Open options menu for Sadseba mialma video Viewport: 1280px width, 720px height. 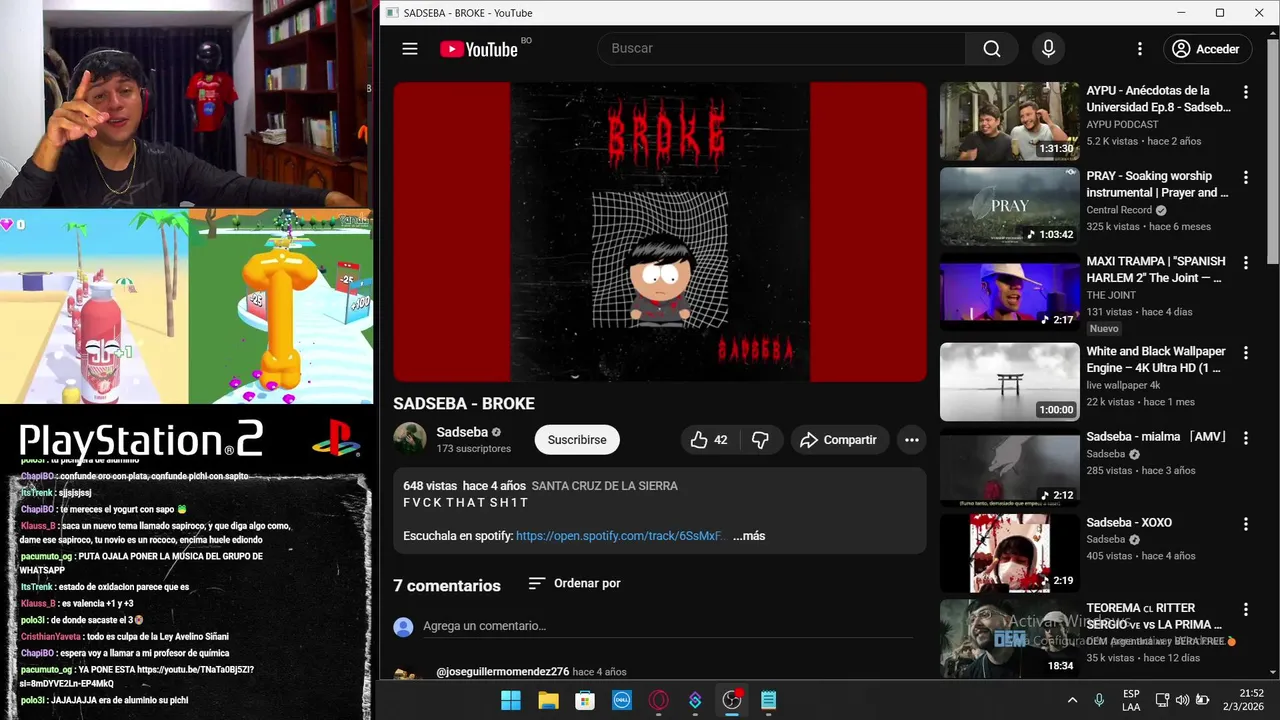point(1246,438)
